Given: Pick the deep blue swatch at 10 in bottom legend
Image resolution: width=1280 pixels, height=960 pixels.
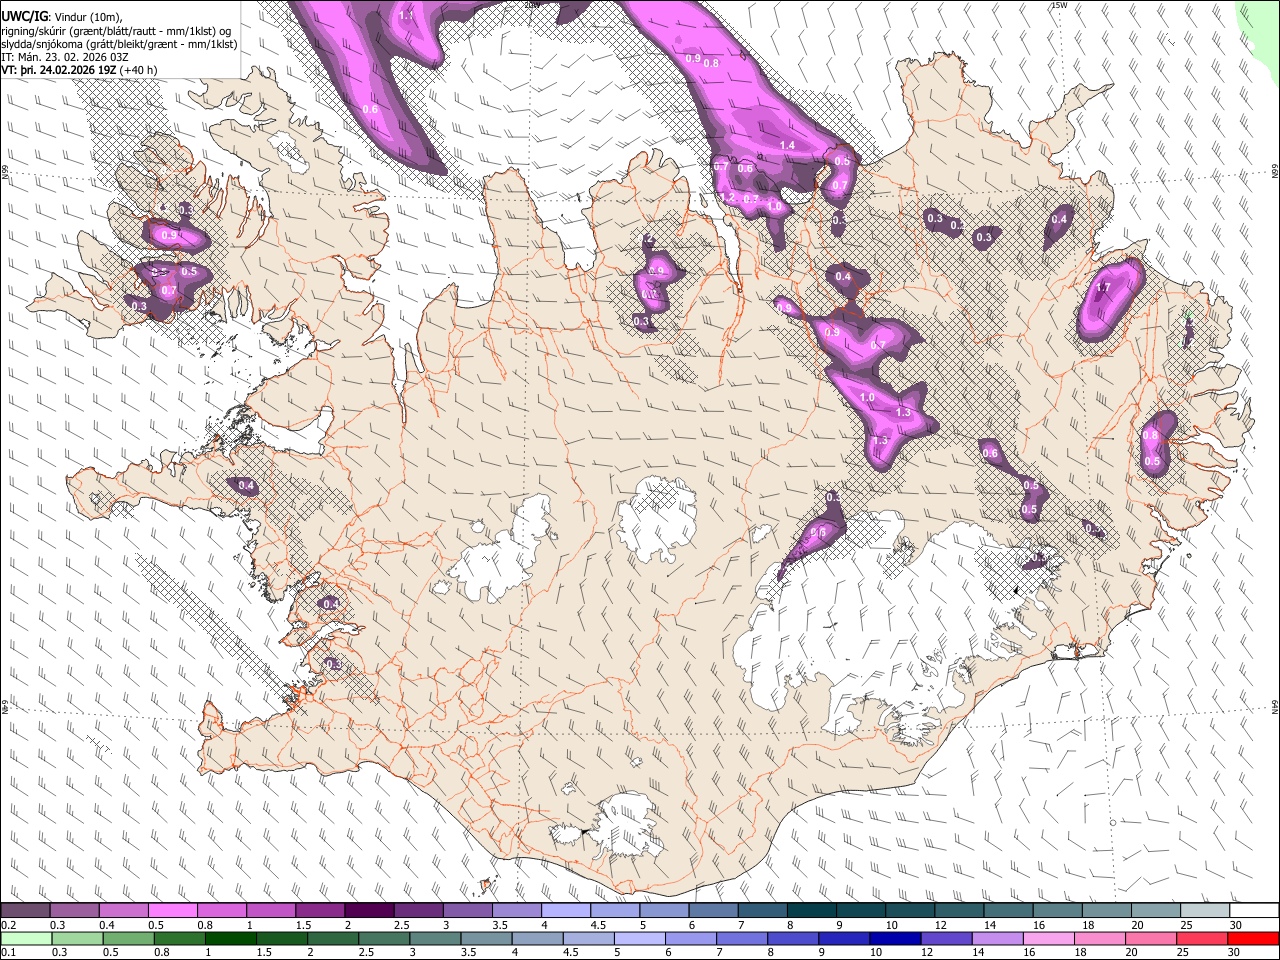Looking at the screenshot, I should coord(895,938).
